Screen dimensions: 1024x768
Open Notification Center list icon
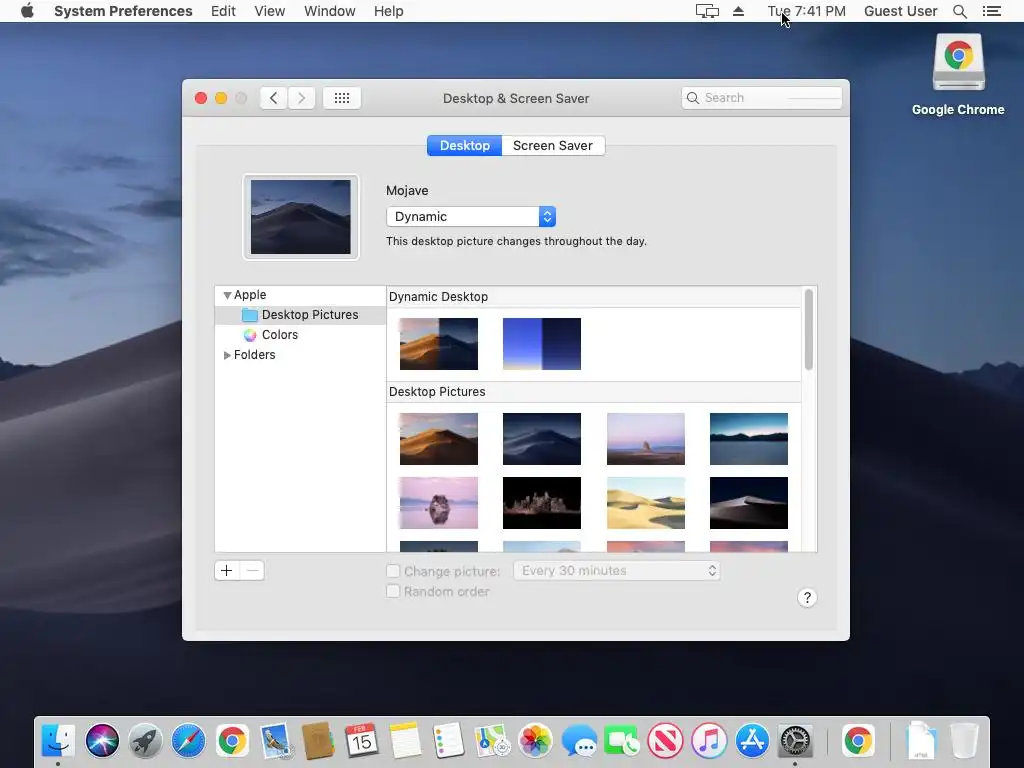tap(991, 11)
